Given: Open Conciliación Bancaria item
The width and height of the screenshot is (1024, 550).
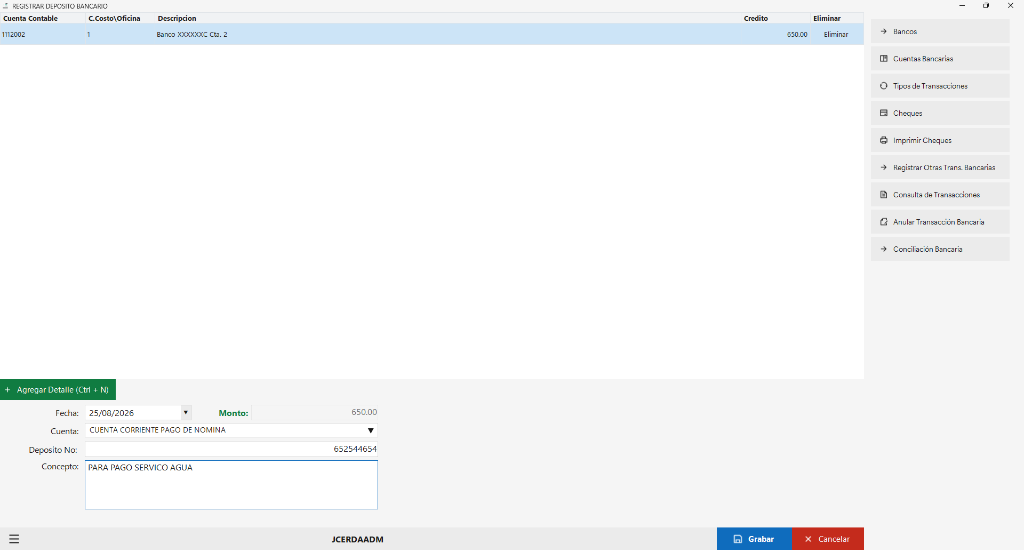Looking at the screenshot, I should (x=940, y=249).
